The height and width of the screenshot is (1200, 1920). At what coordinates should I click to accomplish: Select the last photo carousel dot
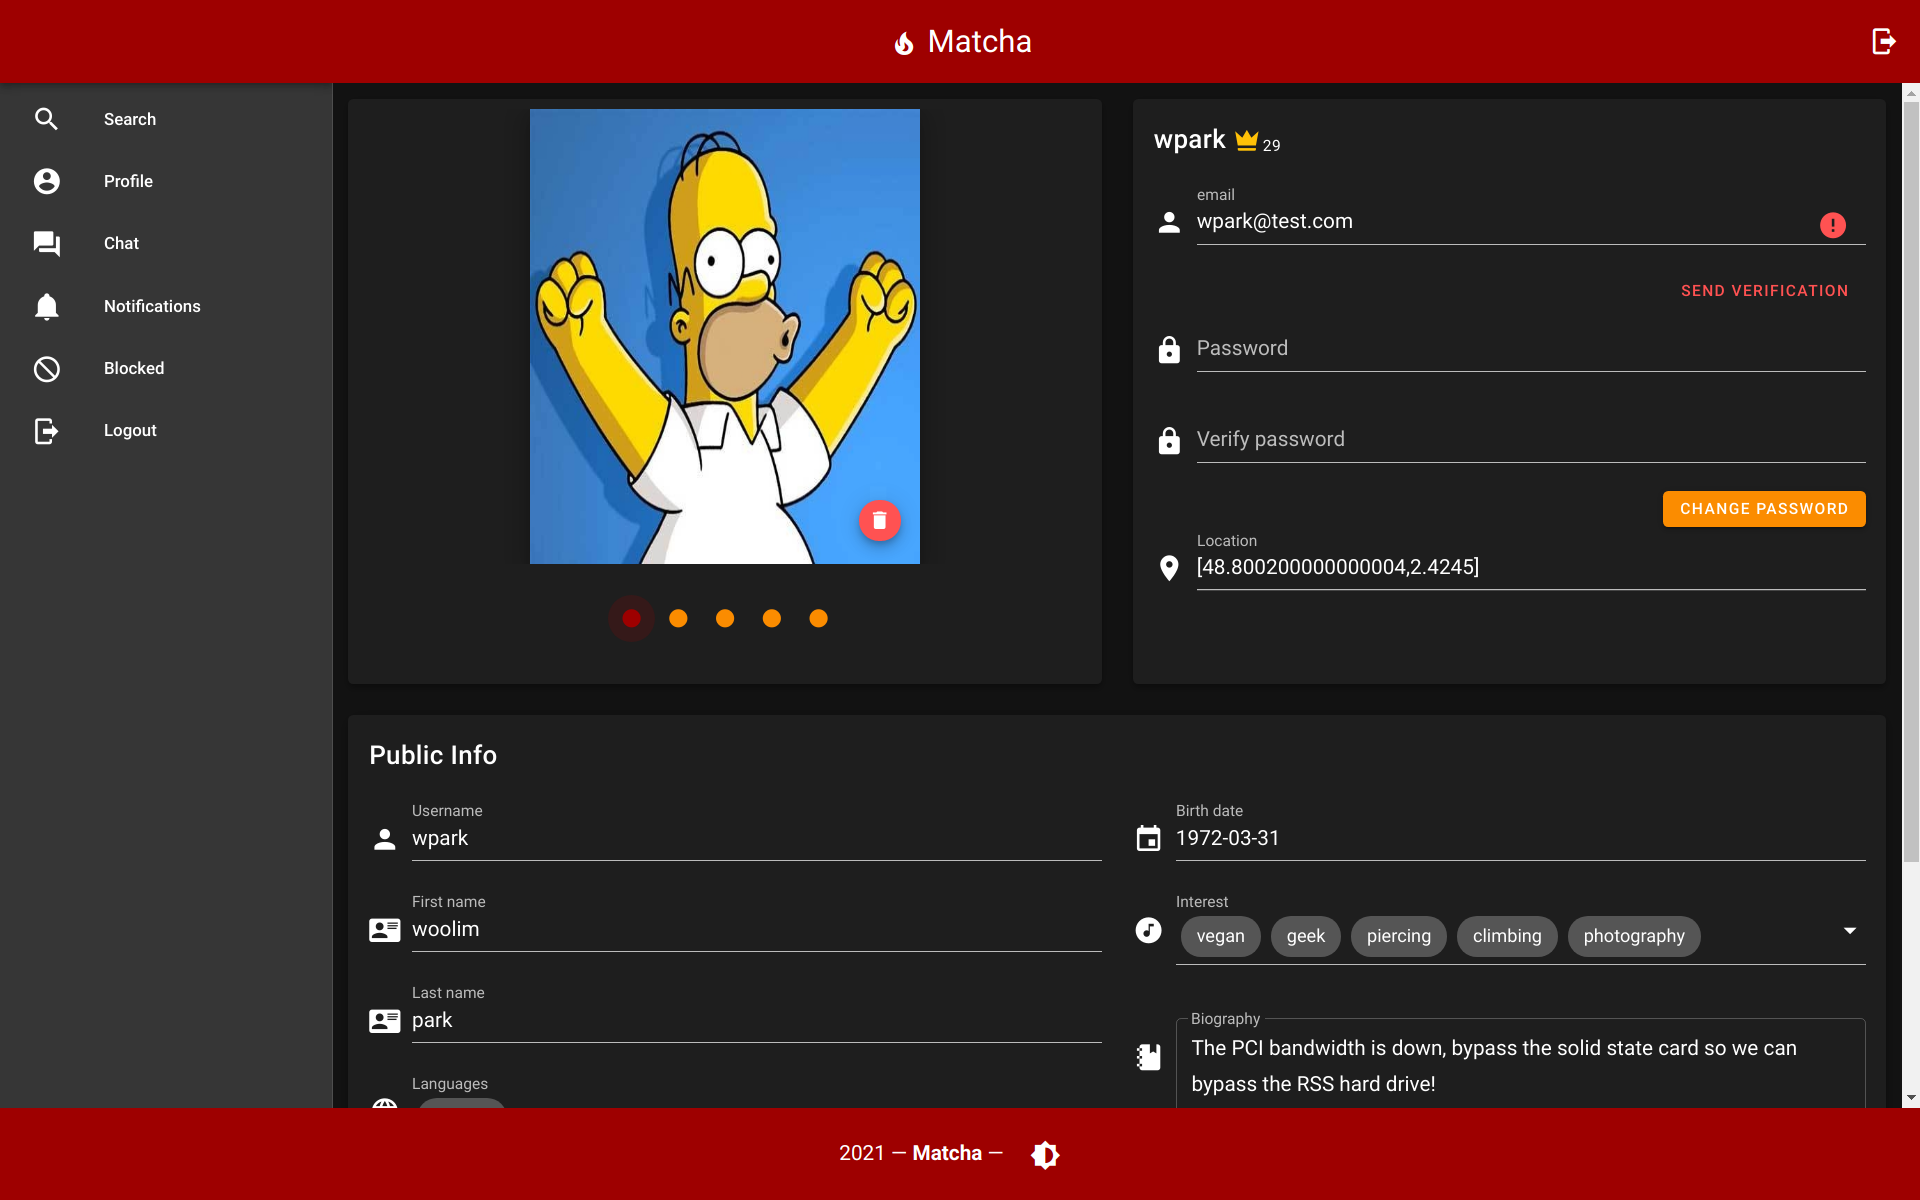point(818,619)
